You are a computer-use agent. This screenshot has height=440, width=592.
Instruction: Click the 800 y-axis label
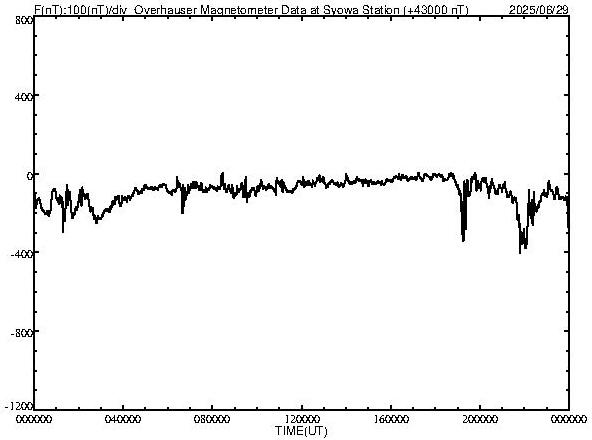[24, 20]
